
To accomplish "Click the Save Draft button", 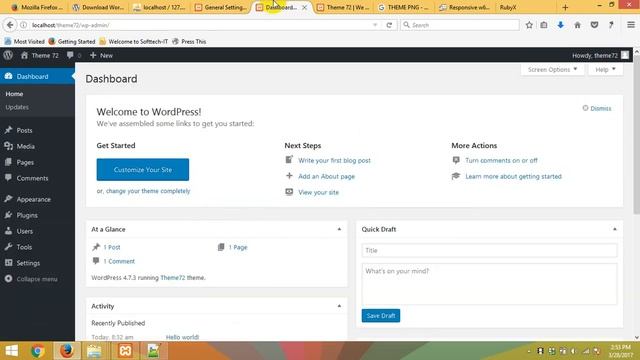I will [381, 316].
